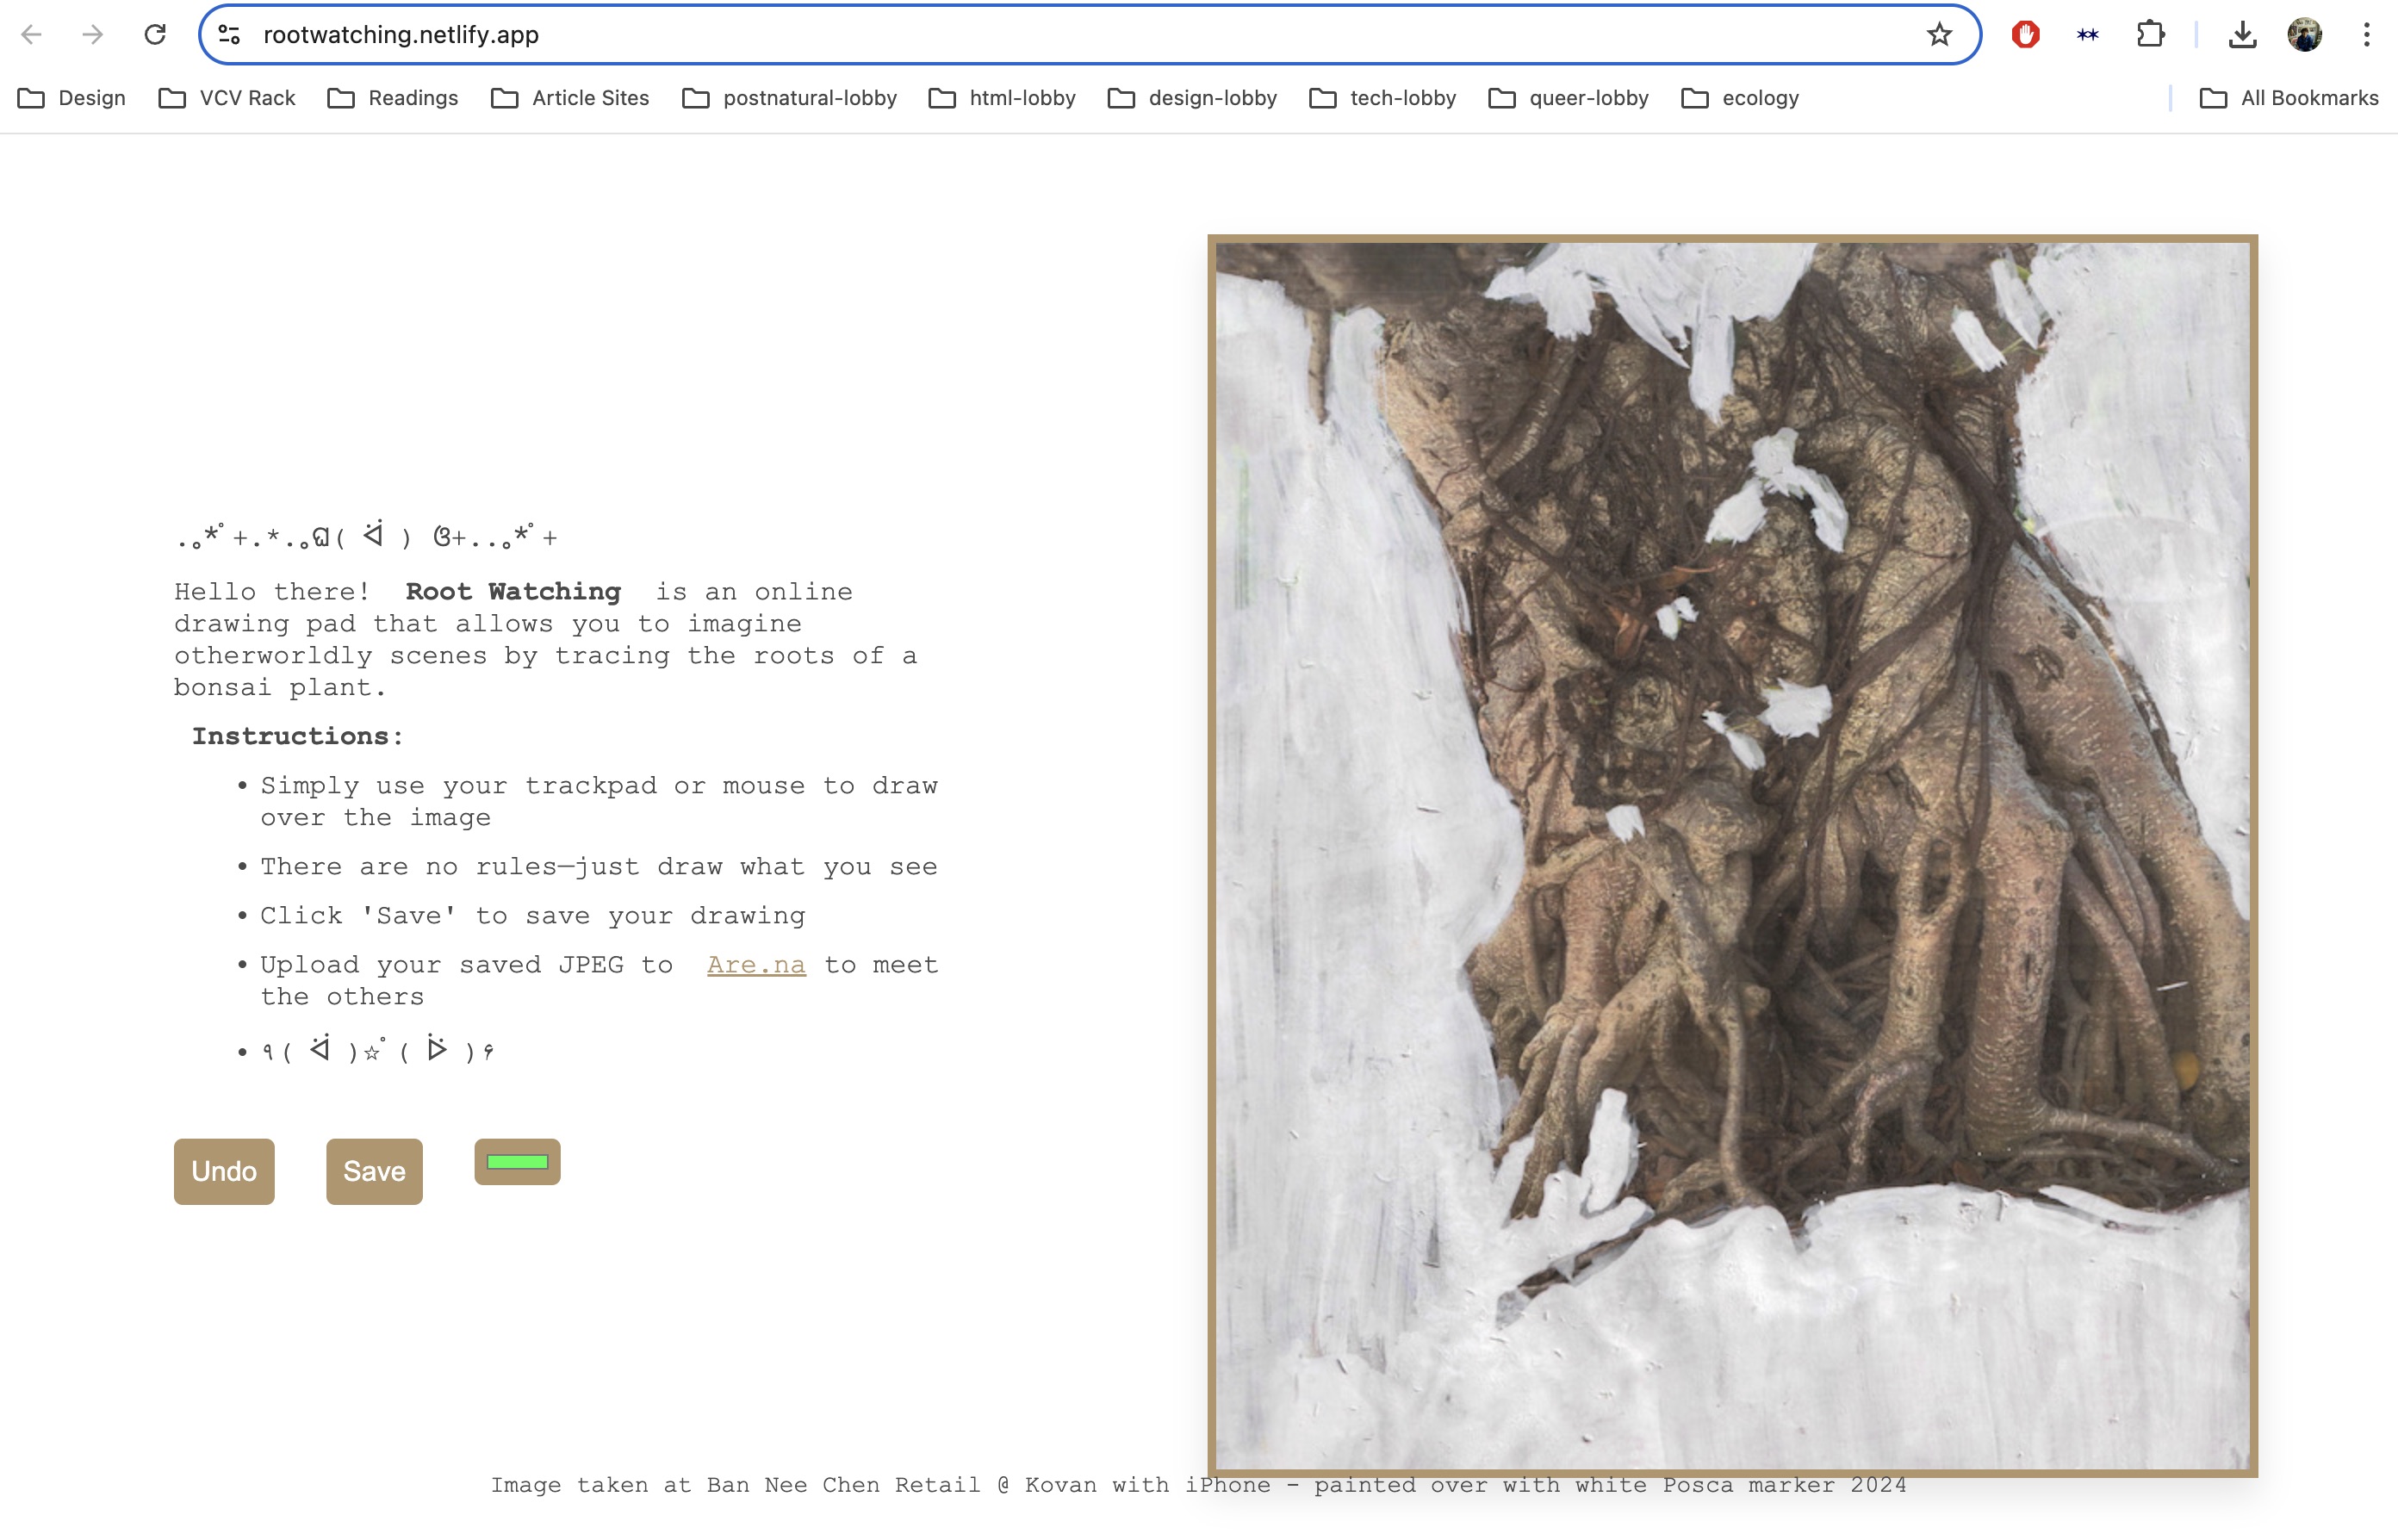Open the green brush color picker
This screenshot has height=1540, width=2398.
tap(517, 1162)
